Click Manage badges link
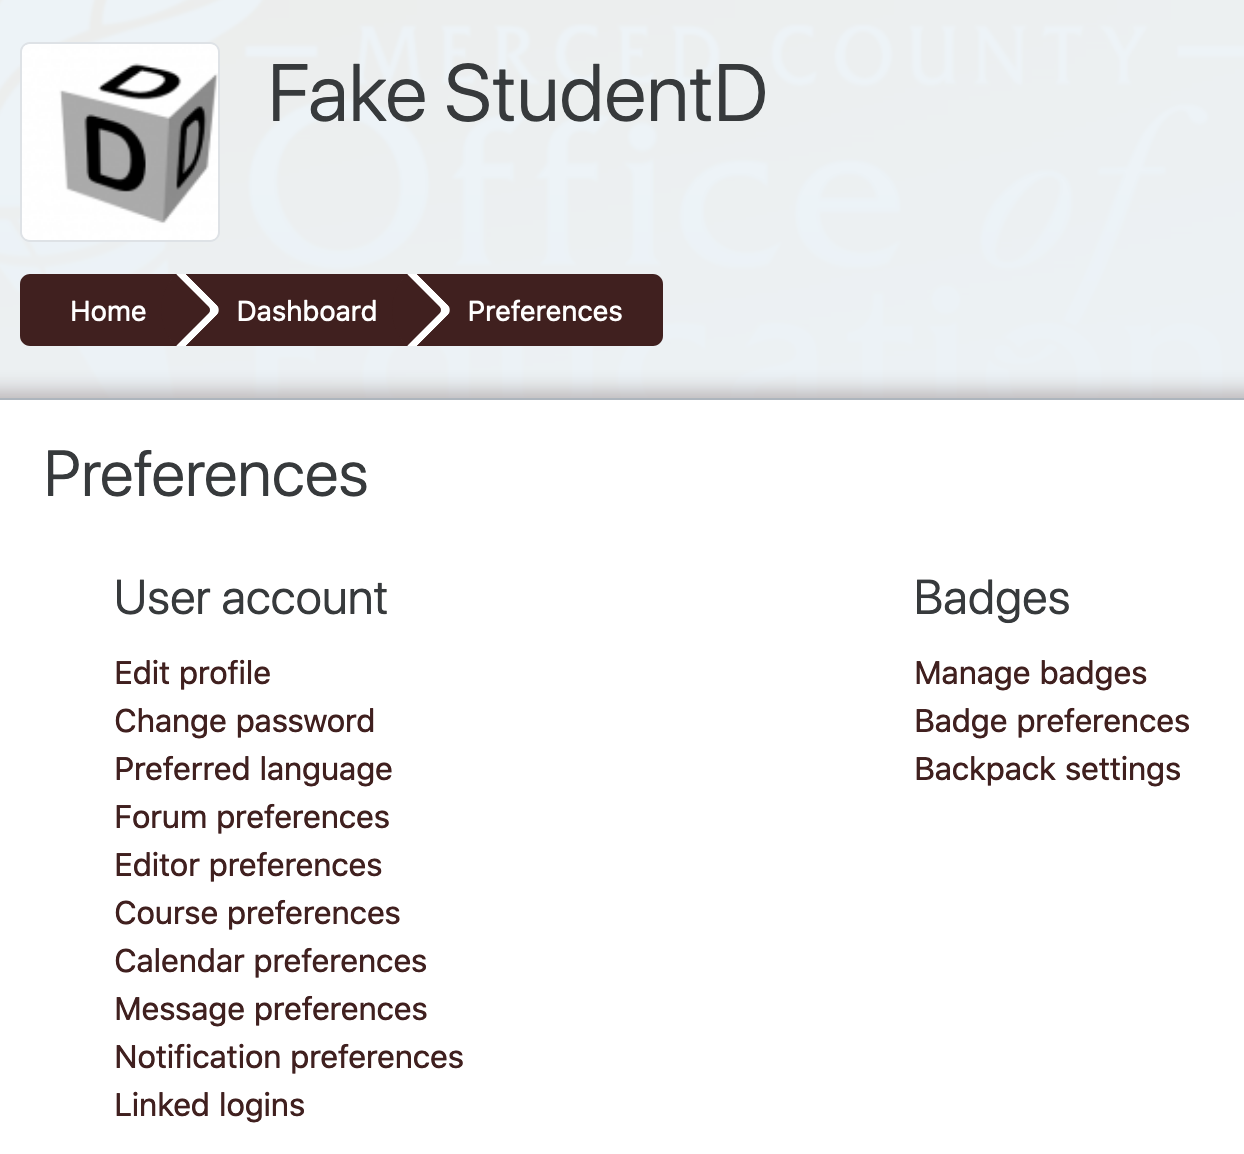Image resolution: width=1244 pixels, height=1154 pixels. click(1031, 673)
